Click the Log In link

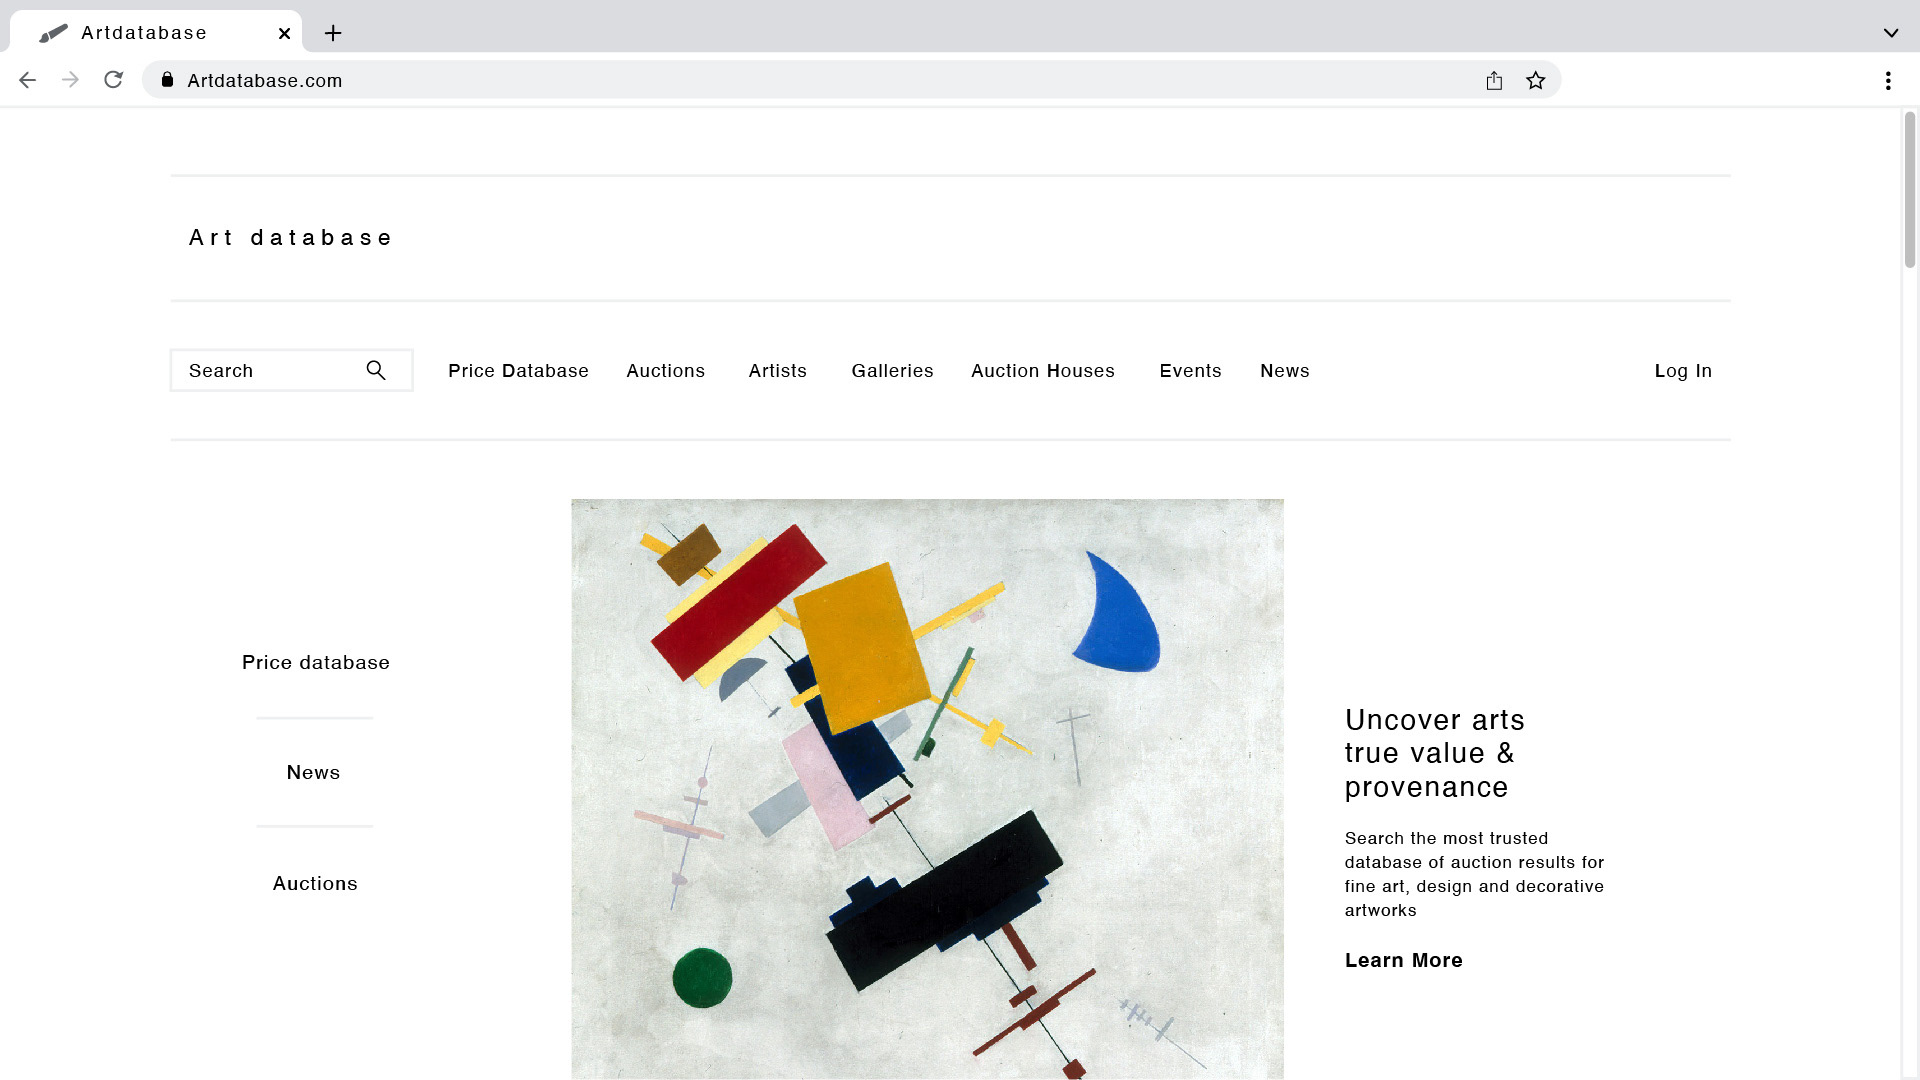[x=1683, y=371]
